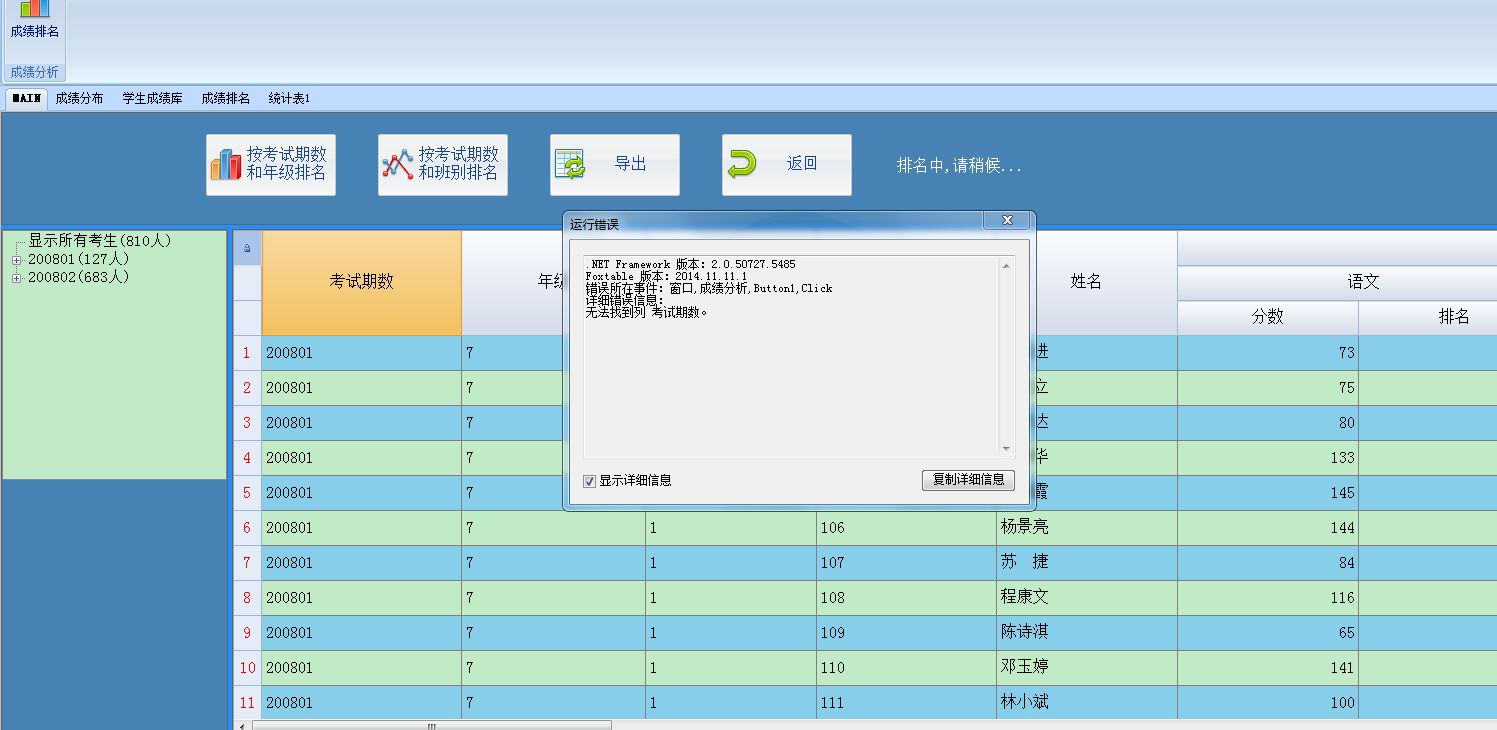Image resolution: width=1497 pixels, height=730 pixels.
Task: Click the name cell 林小斌
Action: pos(1086,703)
